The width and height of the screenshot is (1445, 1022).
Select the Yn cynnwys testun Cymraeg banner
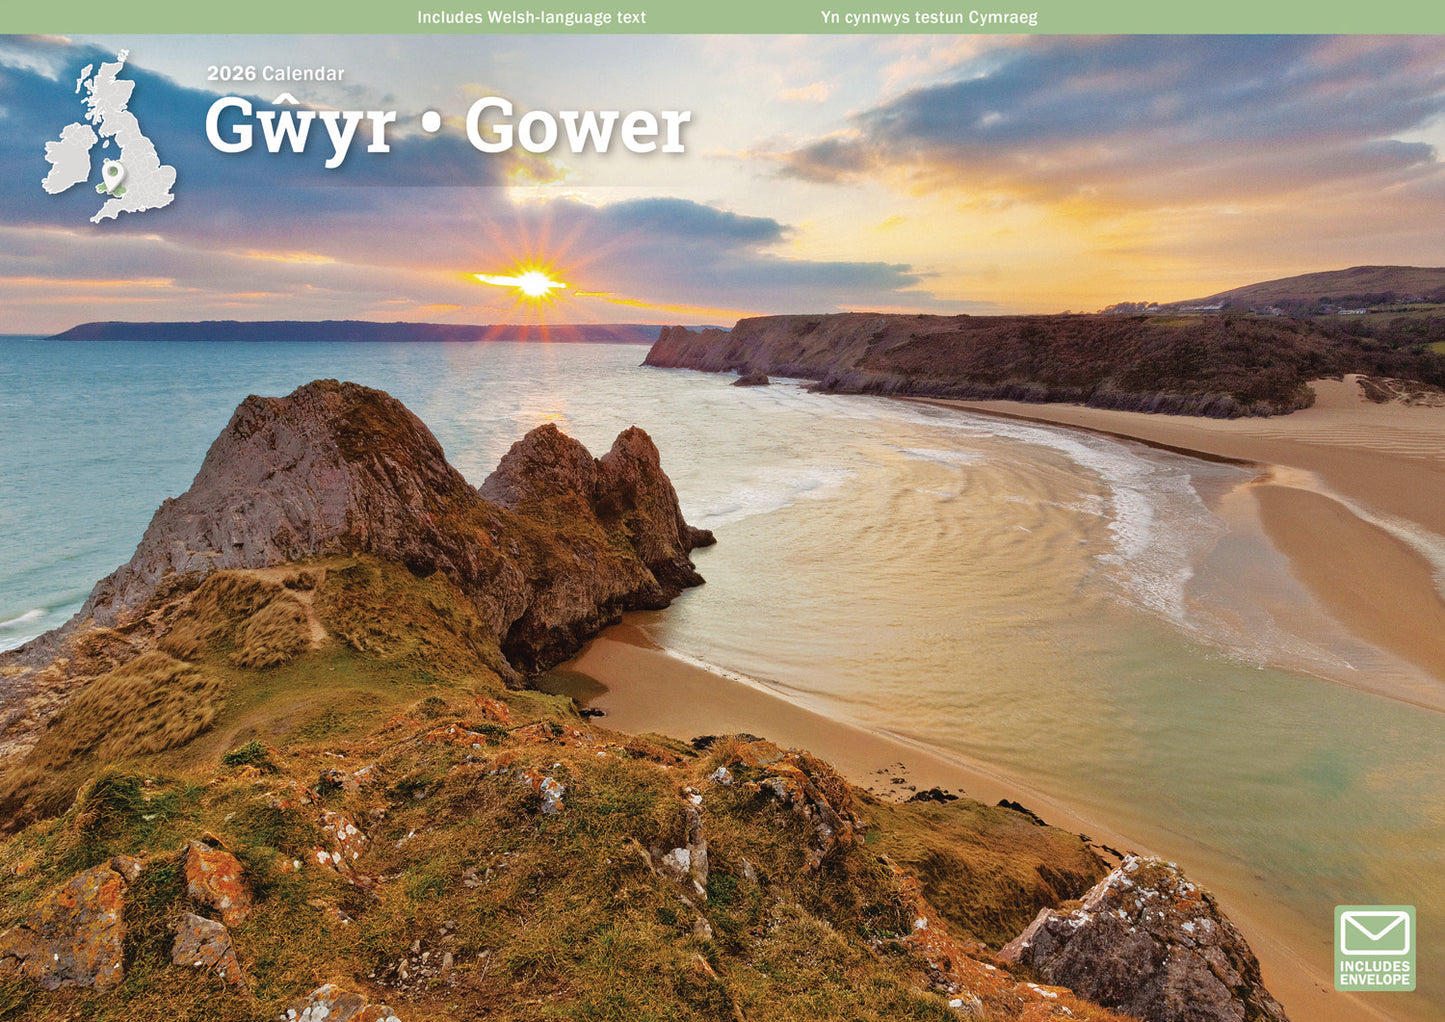(928, 16)
